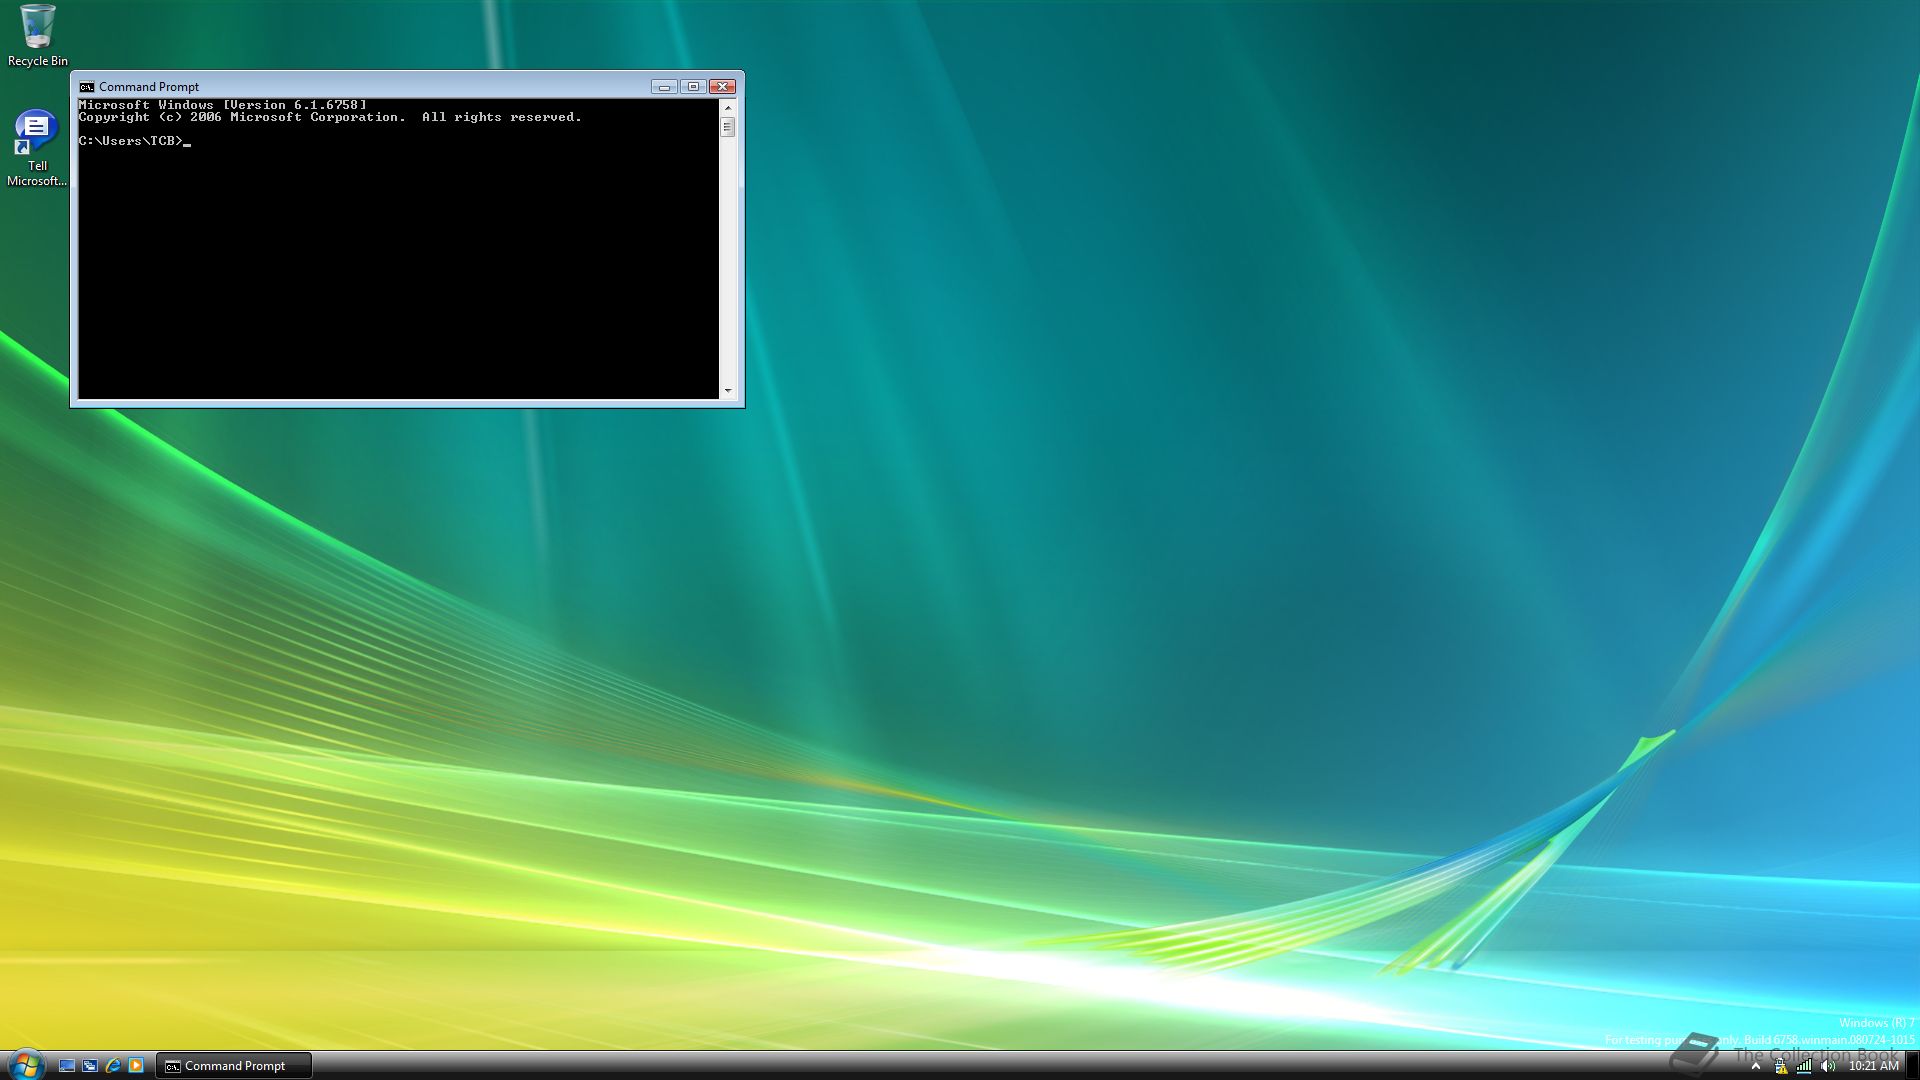Viewport: 1920px width, 1080px height.
Task: Open the Tell Microsoft feedback shortcut
Action: click(x=36, y=148)
